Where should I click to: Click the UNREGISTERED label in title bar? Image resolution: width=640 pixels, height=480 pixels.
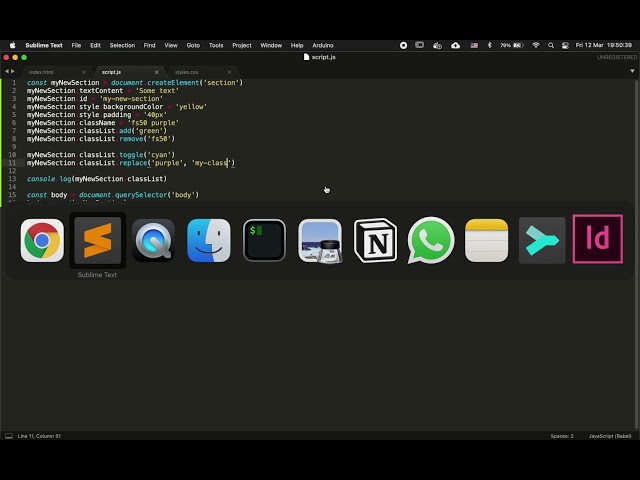(617, 57)
